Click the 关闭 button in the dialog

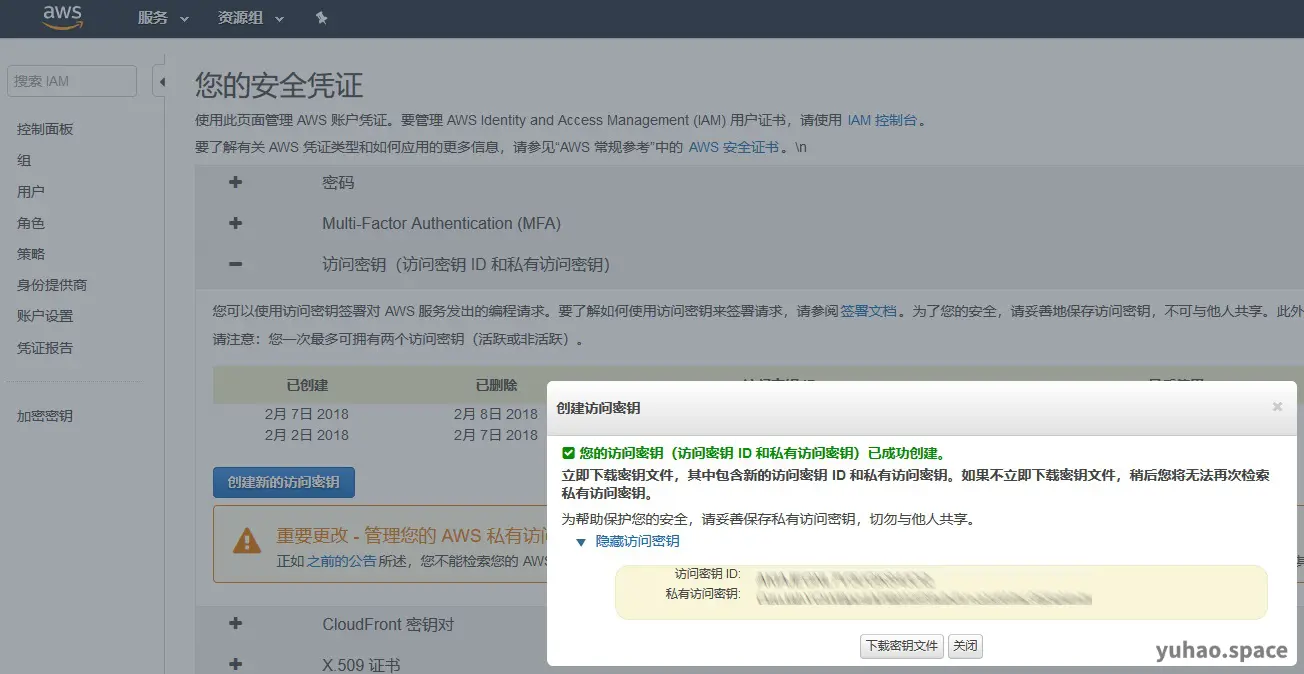965,646
